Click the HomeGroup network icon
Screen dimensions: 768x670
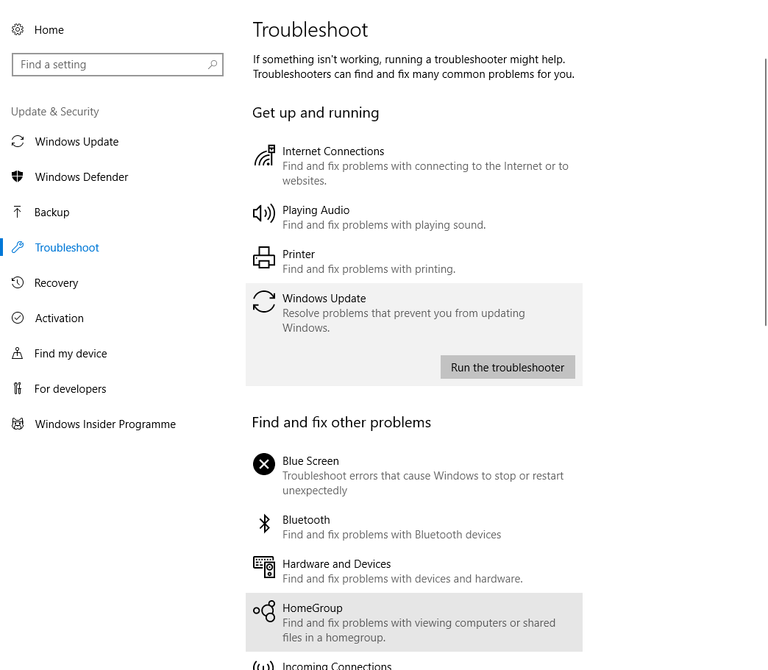(264, 611)
